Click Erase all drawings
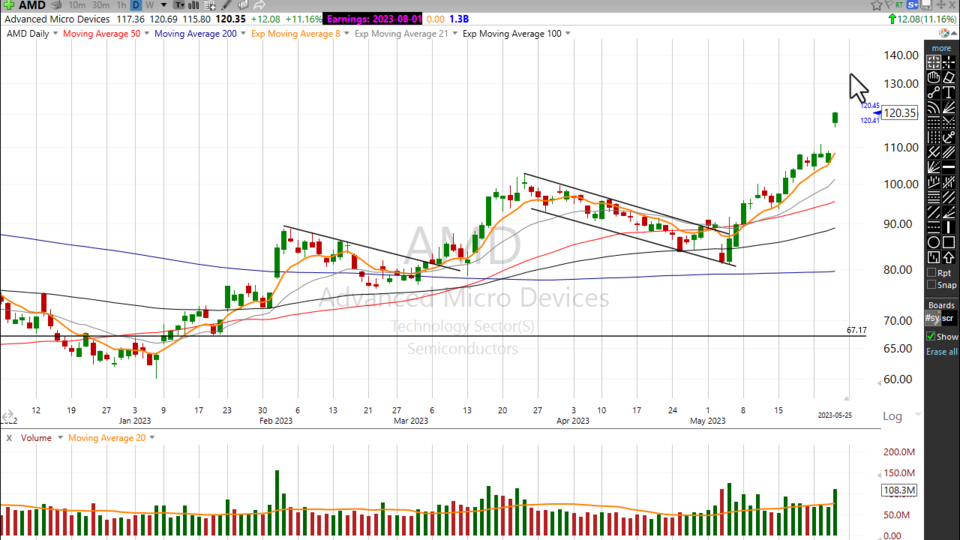Viewport: 960px width, 540px height. tap(941, 352)
